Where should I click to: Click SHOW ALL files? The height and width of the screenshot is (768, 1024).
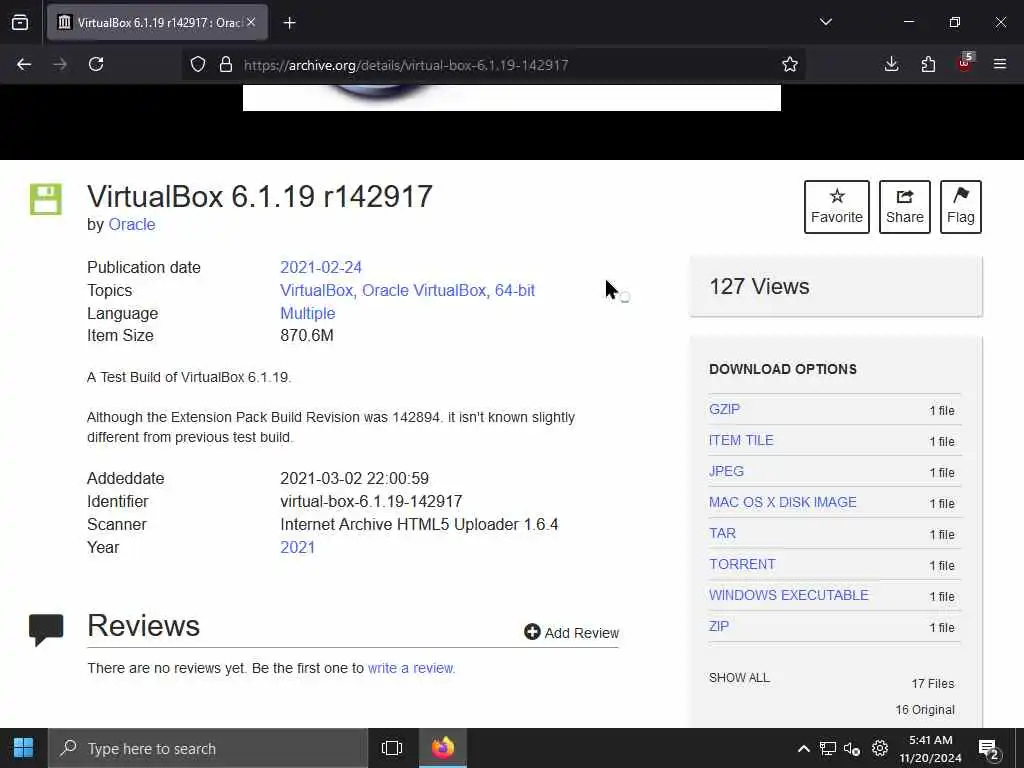click(739, 678)
